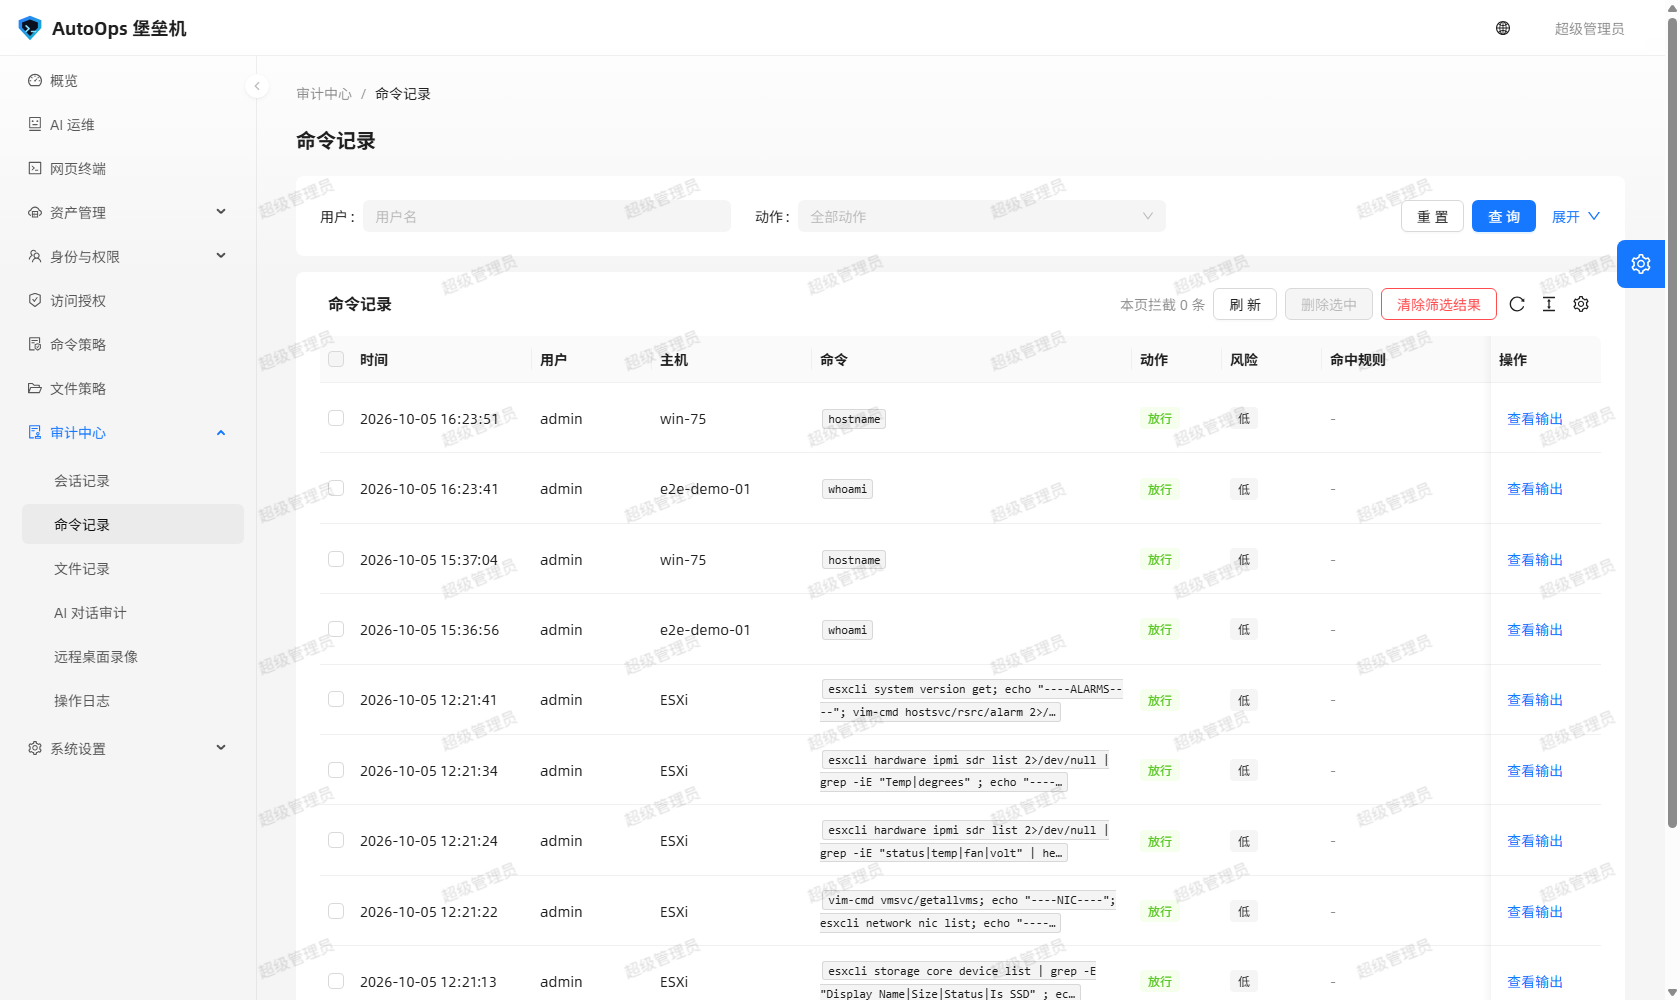Image resolution: width=1680 pixels, height=1000 pixels.
Task: Click the access authorization shield icon
Action: (35, 300)
